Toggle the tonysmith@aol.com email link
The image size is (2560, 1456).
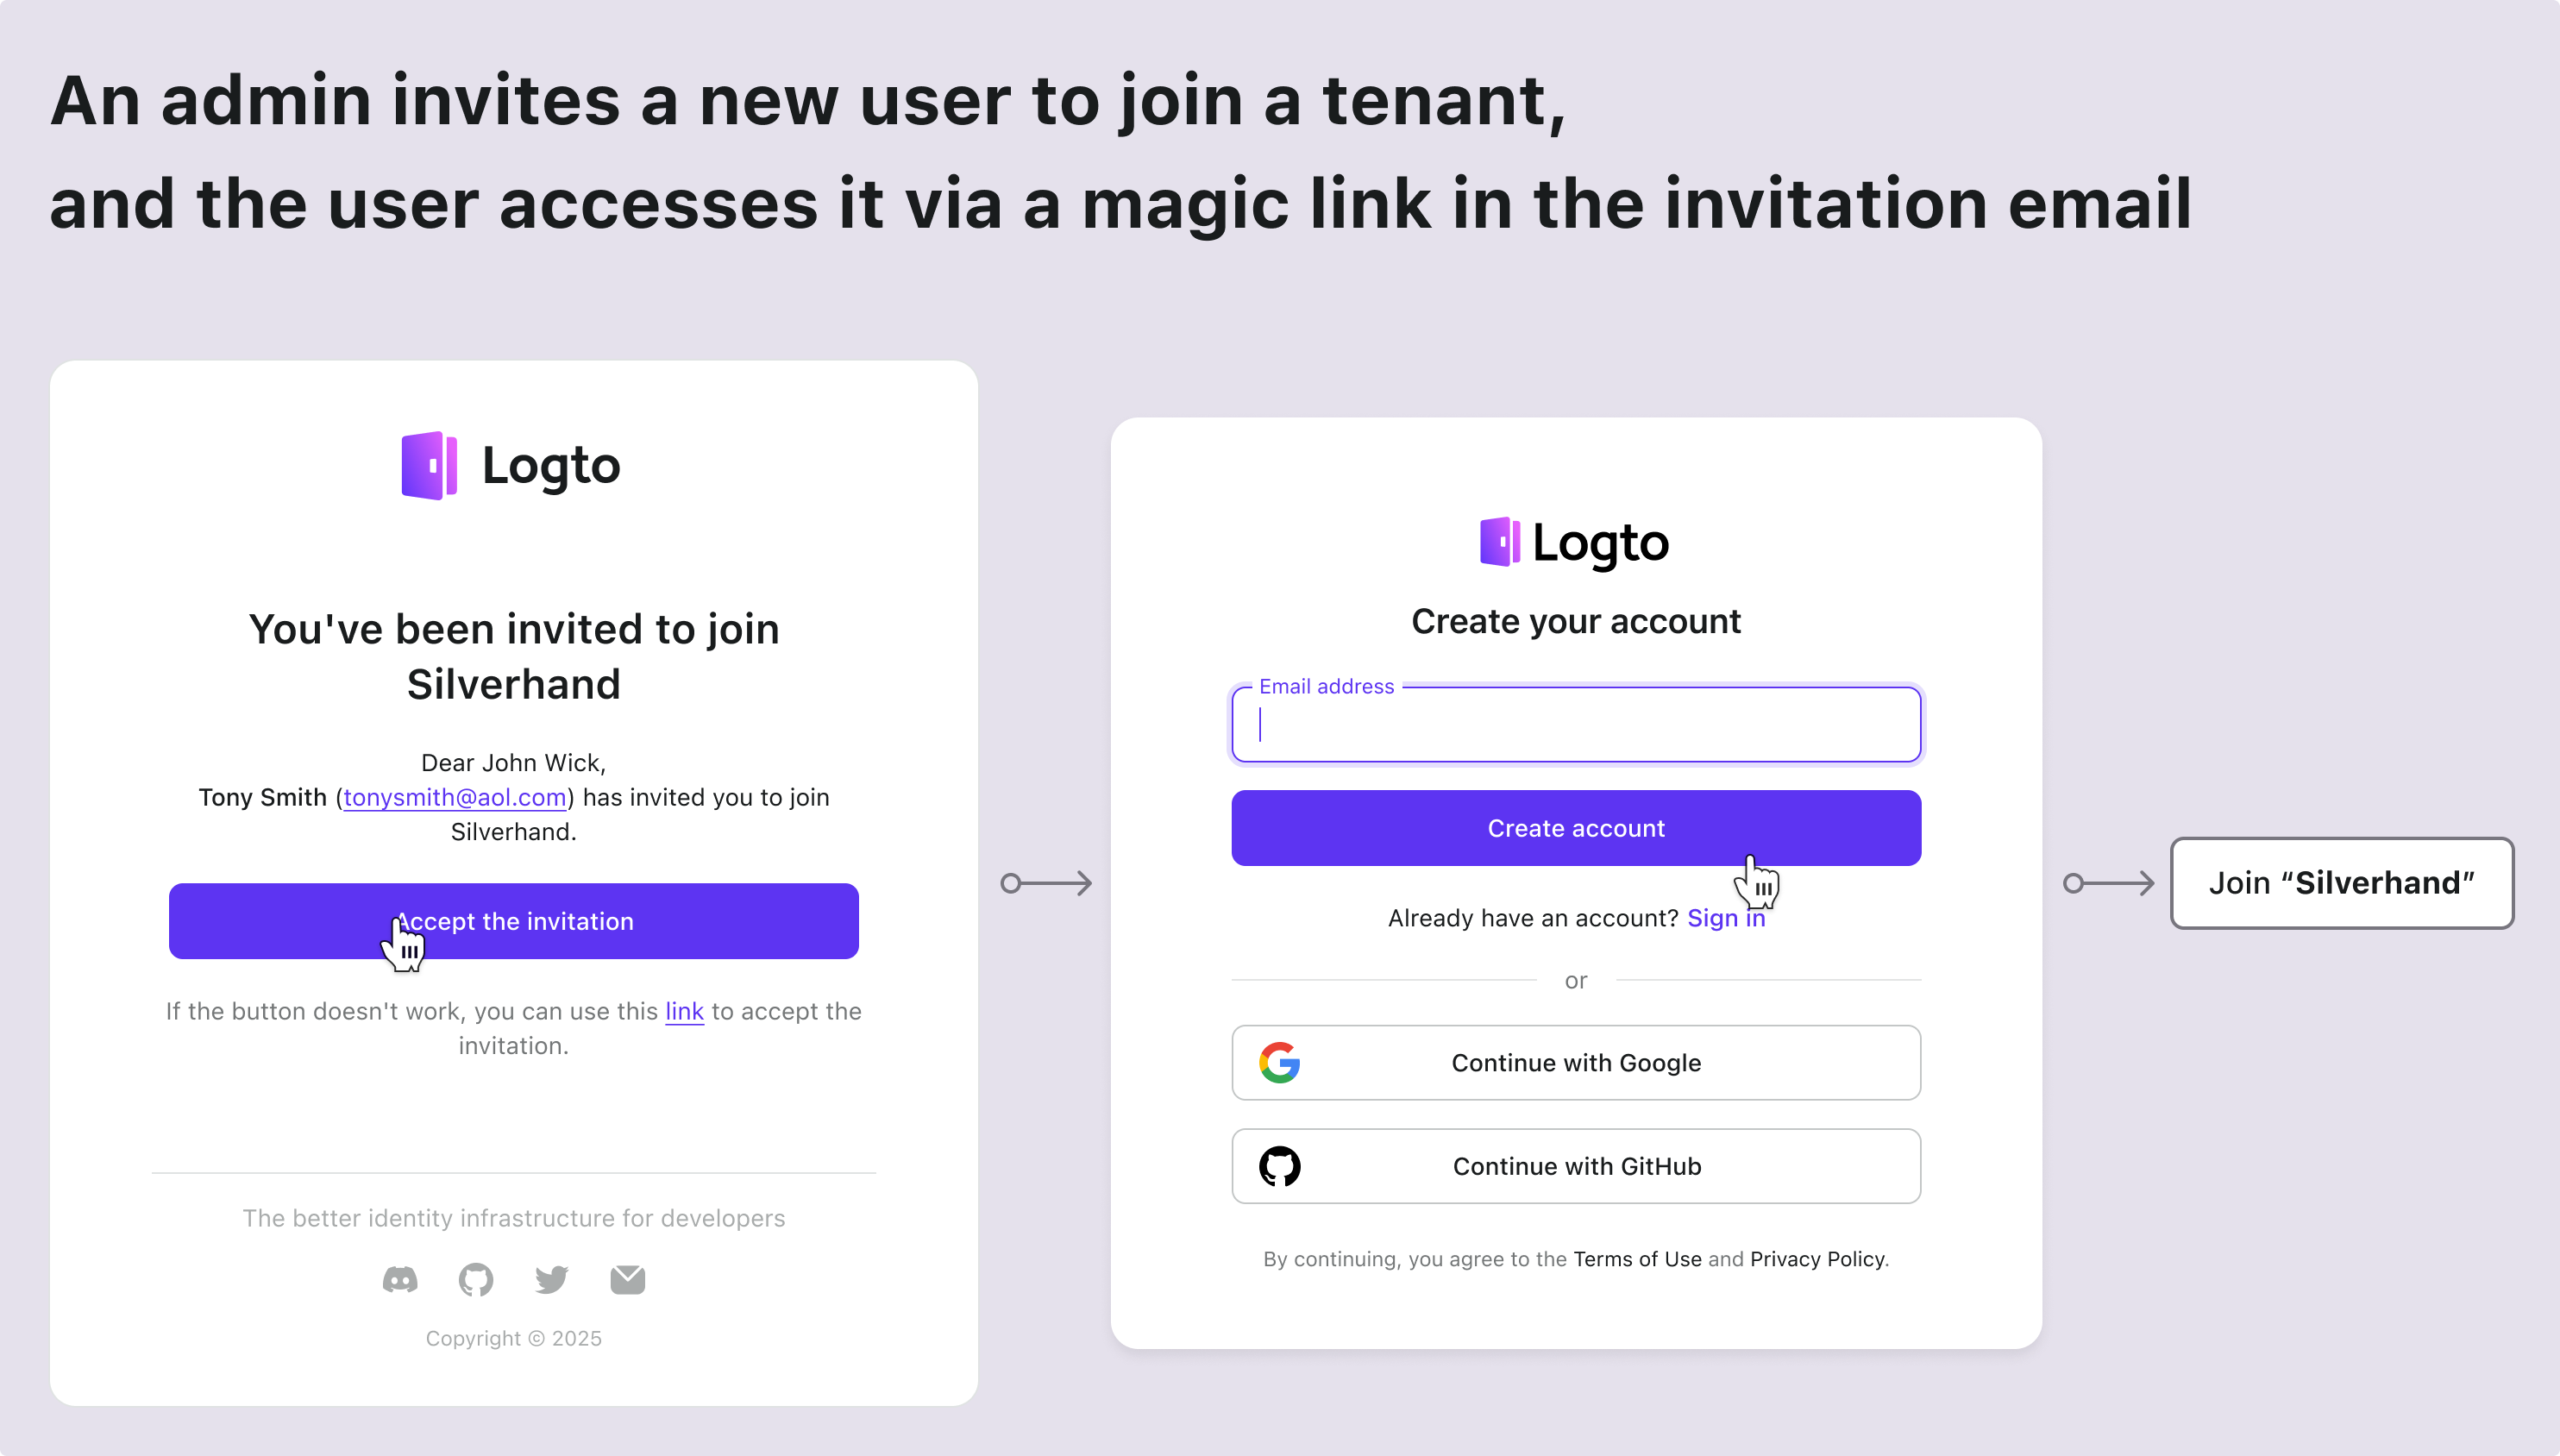(455, 797)
